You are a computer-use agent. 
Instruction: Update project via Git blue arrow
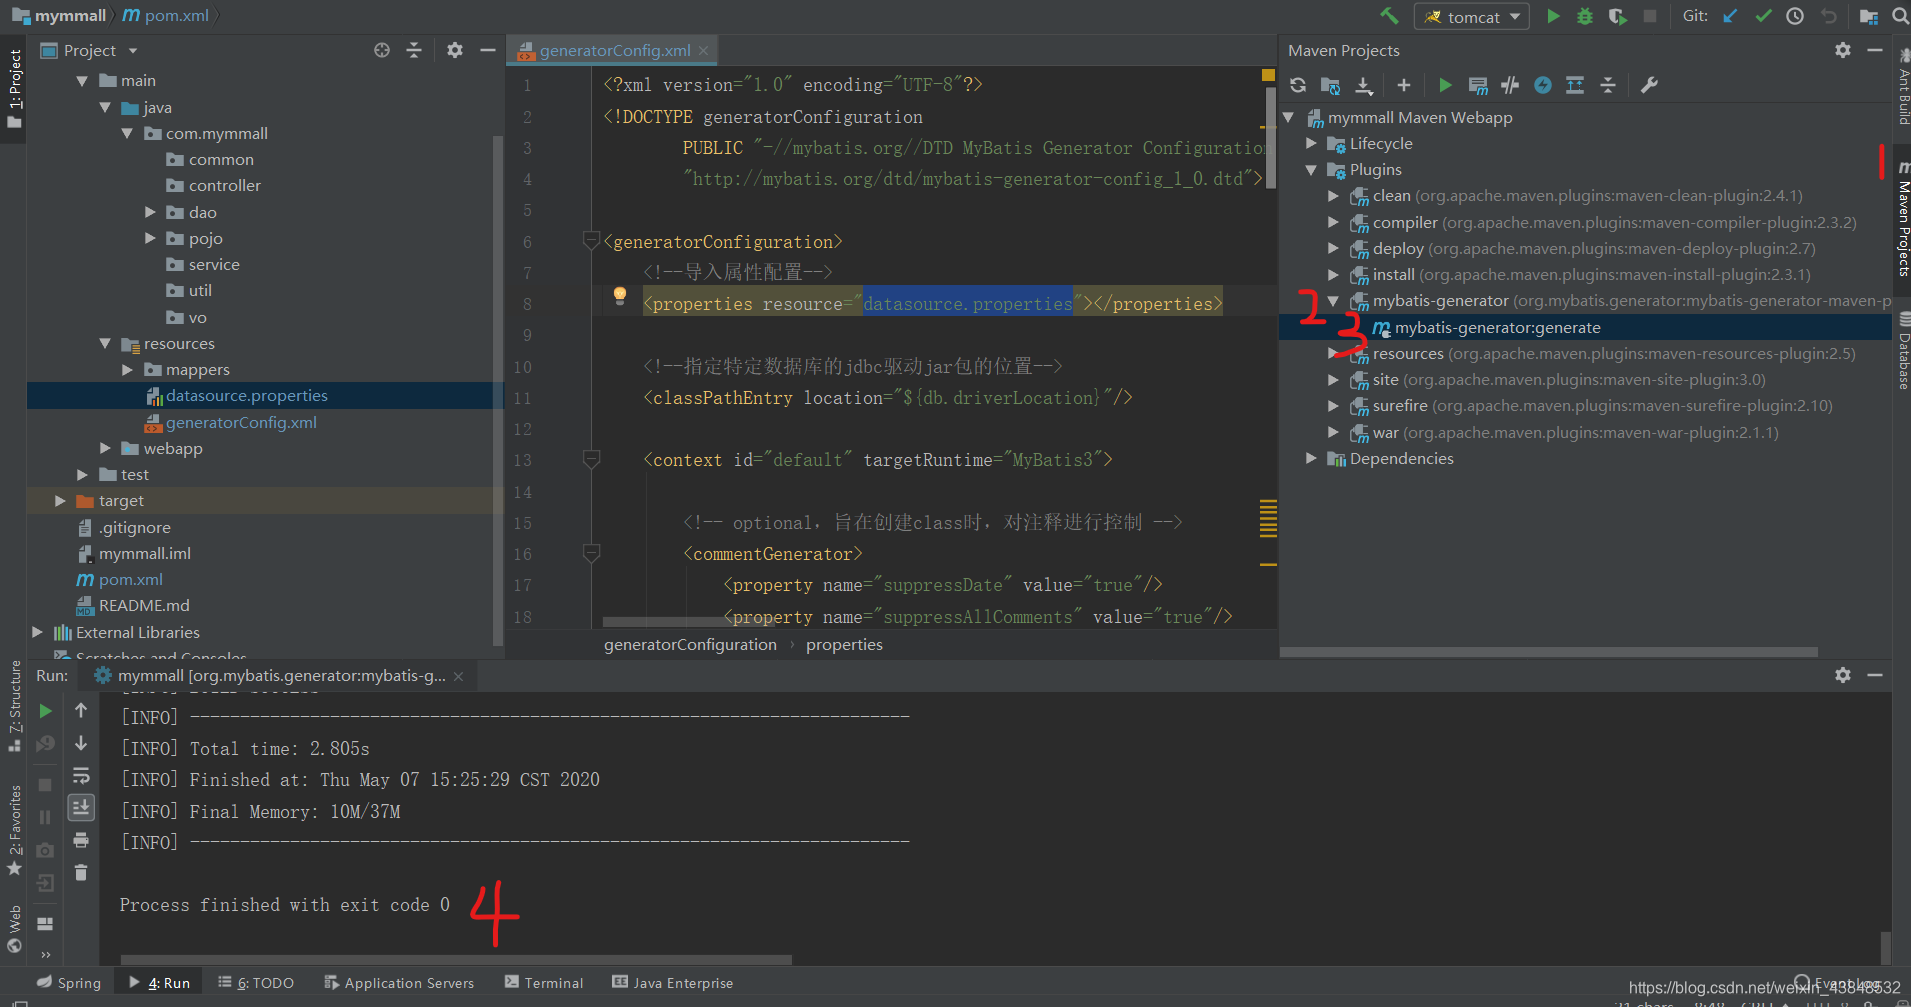pyautogui.click(x=1730, y=16)
